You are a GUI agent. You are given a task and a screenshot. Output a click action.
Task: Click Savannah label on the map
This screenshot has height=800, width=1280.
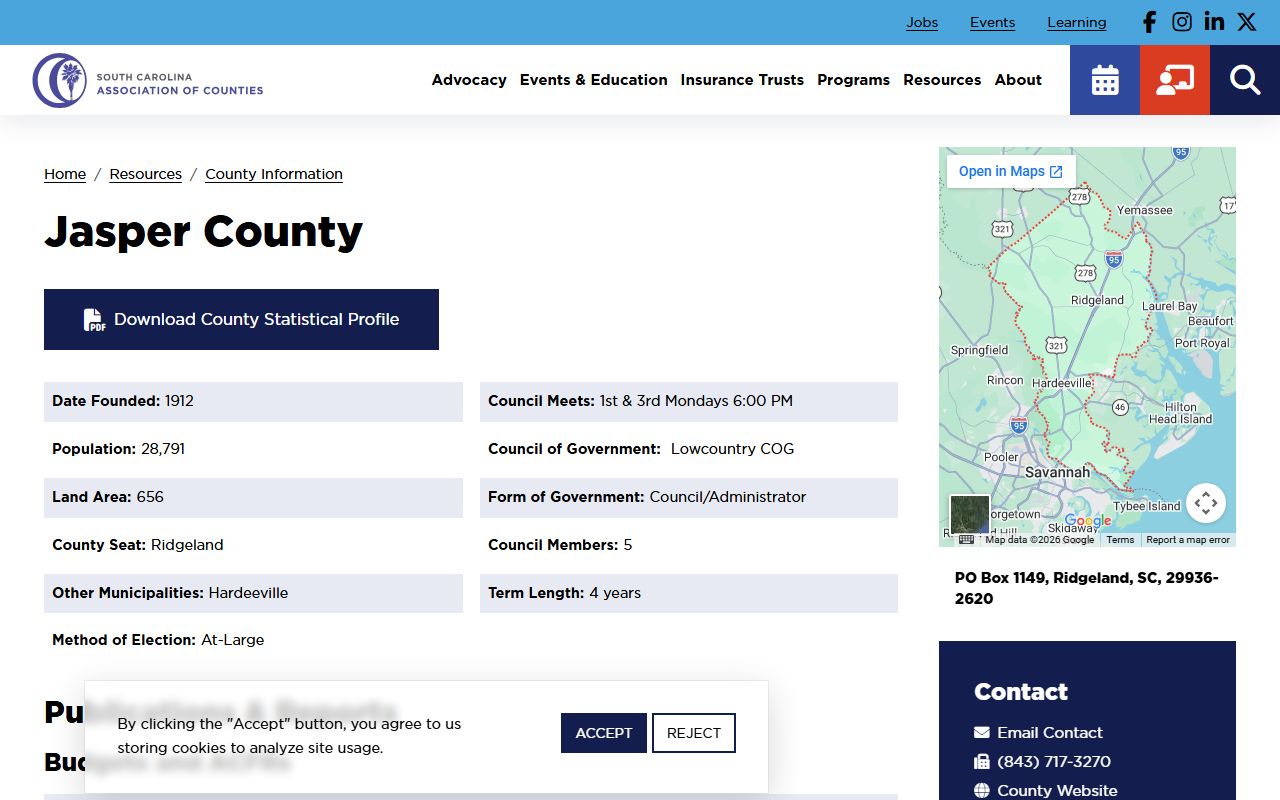coord(1057,471)
